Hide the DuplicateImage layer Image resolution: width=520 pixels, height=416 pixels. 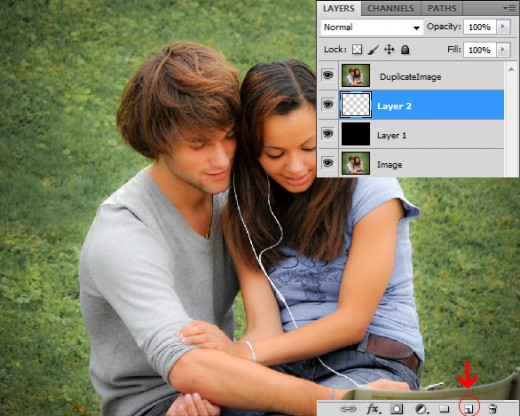click(x=328, y=75)
